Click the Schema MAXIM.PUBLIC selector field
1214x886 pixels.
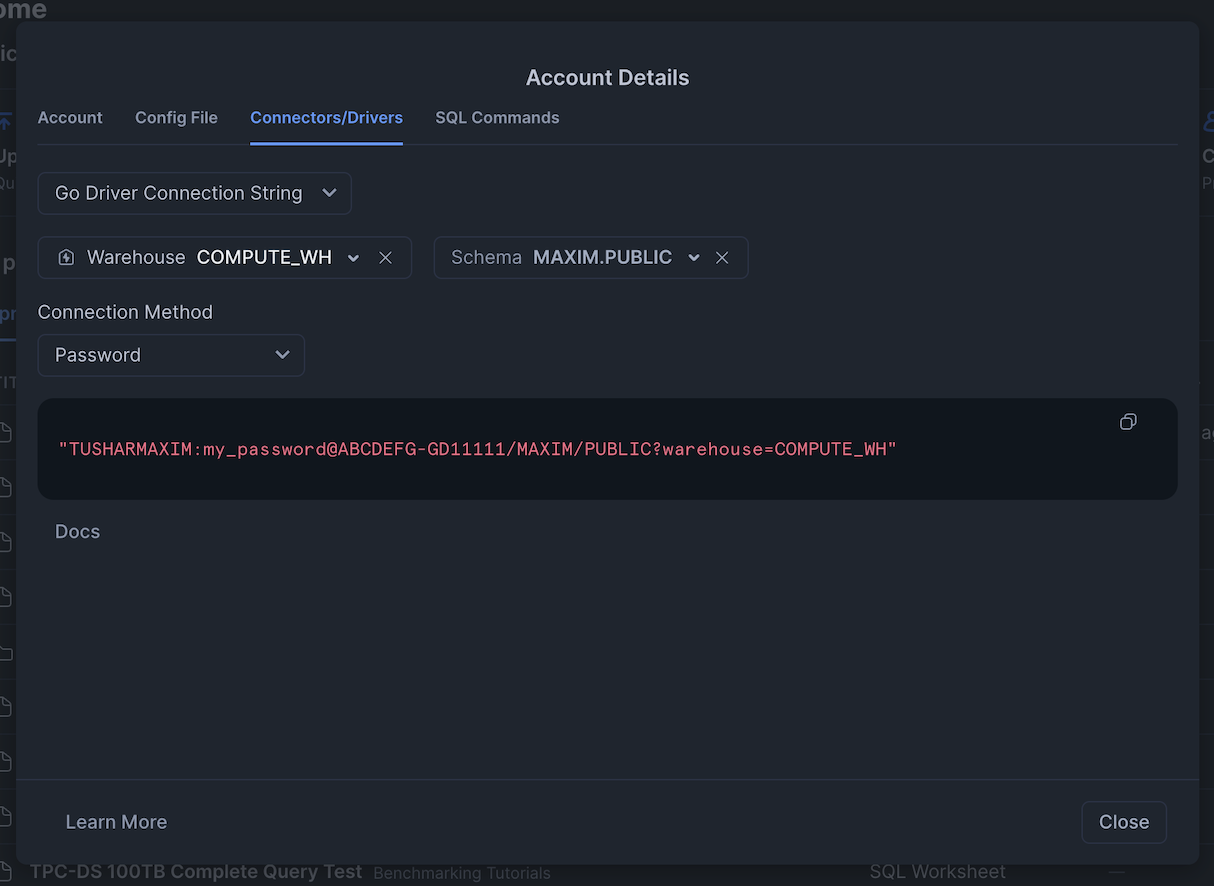[591, 258]
